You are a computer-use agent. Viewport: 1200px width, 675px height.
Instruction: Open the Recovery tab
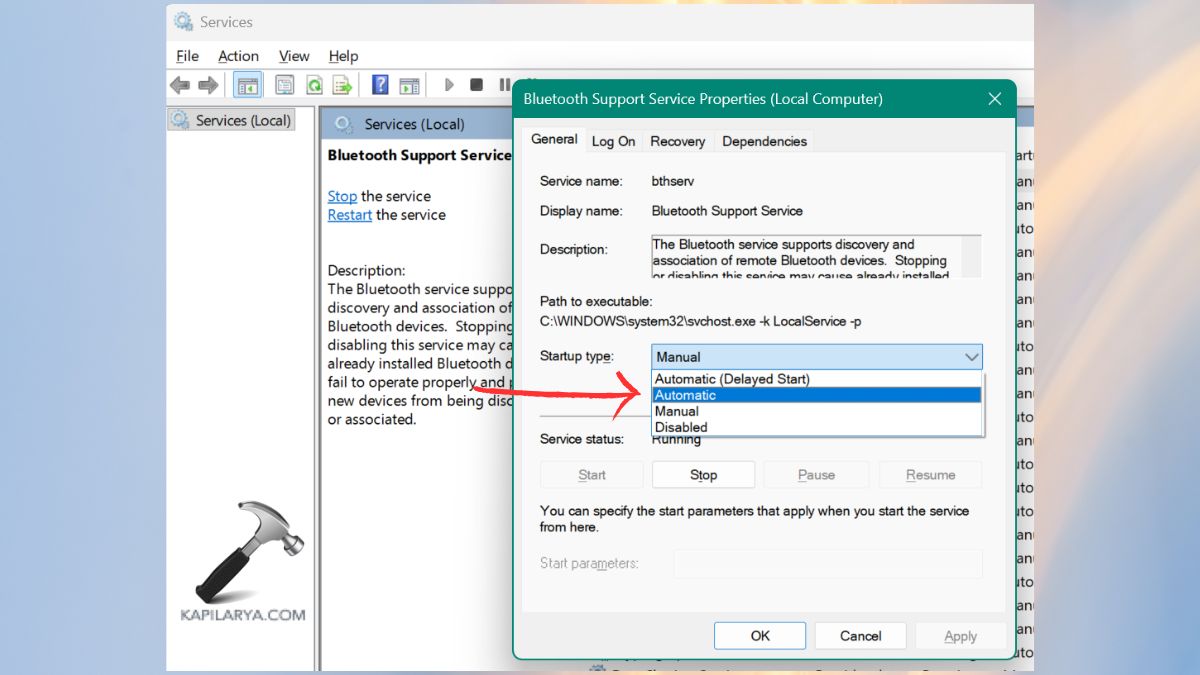[x=677, y=141]
